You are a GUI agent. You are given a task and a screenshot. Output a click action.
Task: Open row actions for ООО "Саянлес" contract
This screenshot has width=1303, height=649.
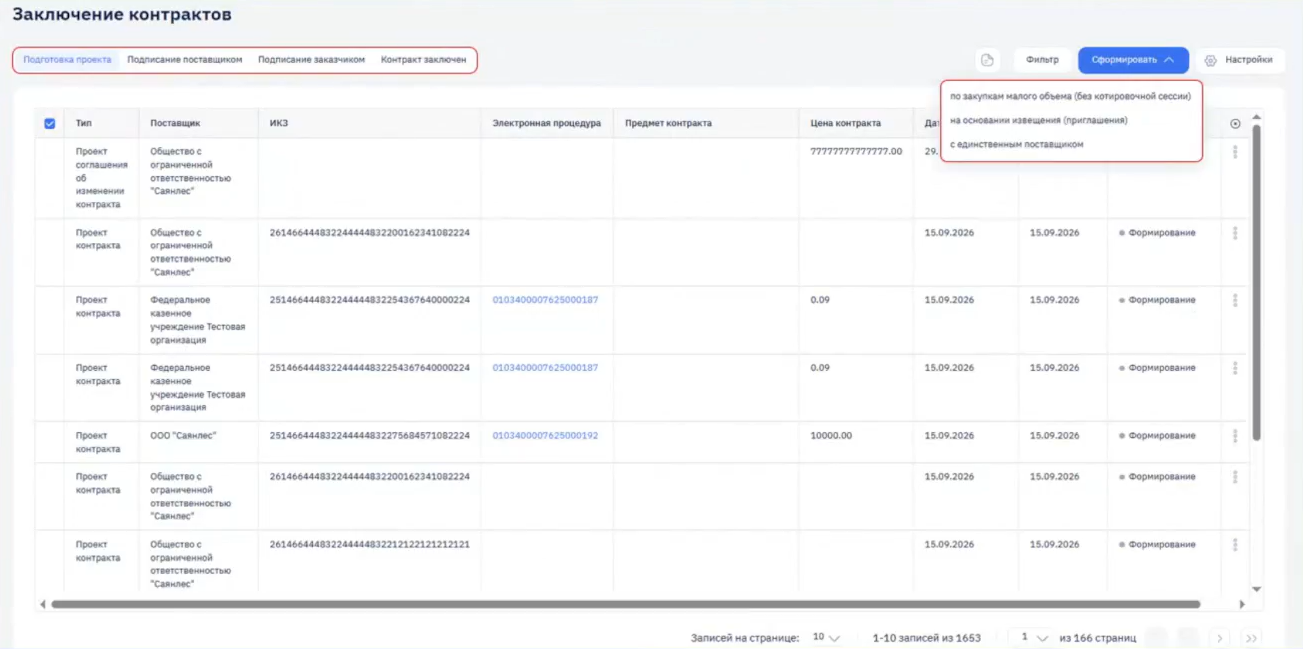click(1235, 436)
